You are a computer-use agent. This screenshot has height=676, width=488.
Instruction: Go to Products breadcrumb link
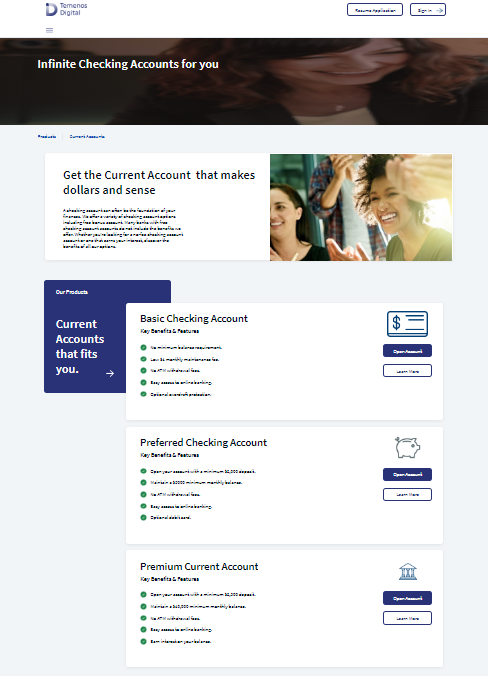[x=47, y=137]
